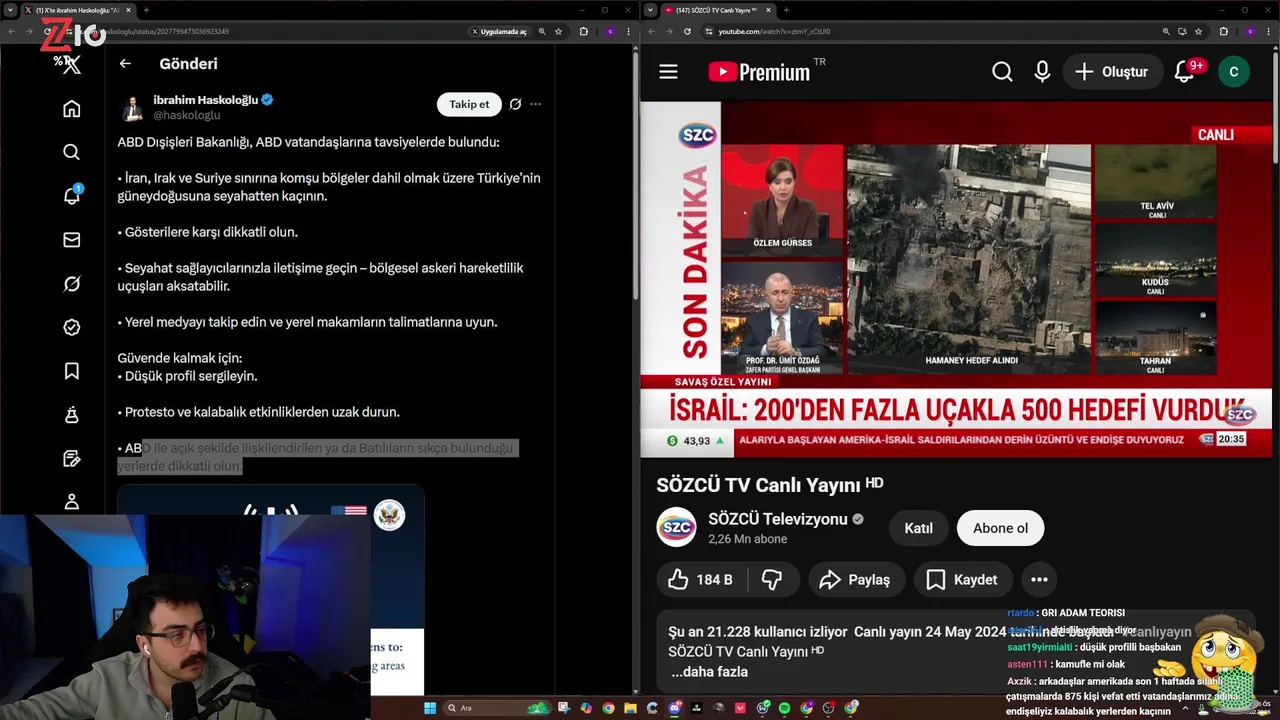Image resolution: width=1280 pixels, height=720 pixels.
Task: Open the verified badge sidebar icon on X
Action: pyautogui.click(x=71, y=327)
